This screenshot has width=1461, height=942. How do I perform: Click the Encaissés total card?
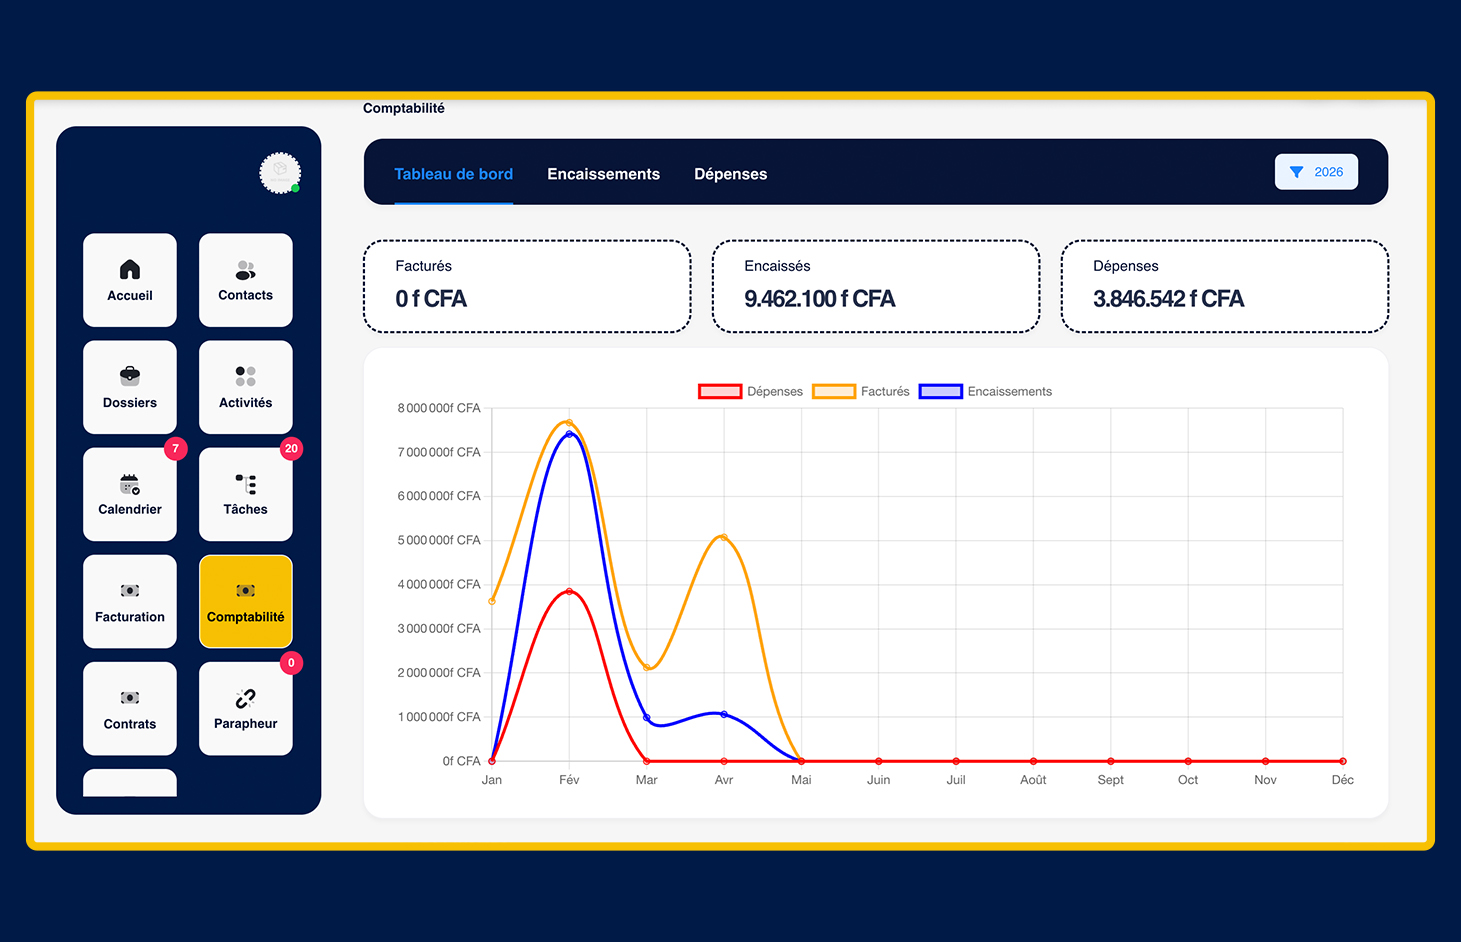(875, 286)
